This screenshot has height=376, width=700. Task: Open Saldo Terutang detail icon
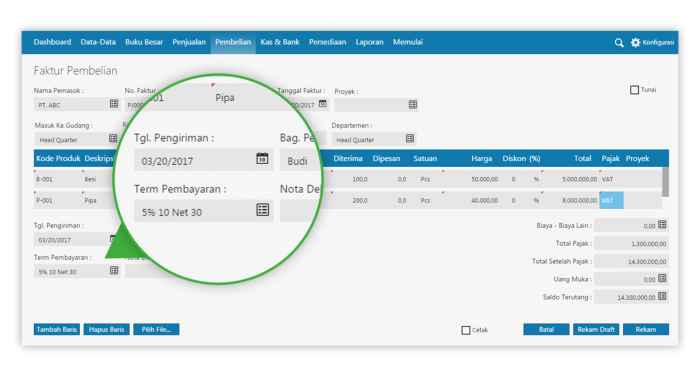[662, 296]
